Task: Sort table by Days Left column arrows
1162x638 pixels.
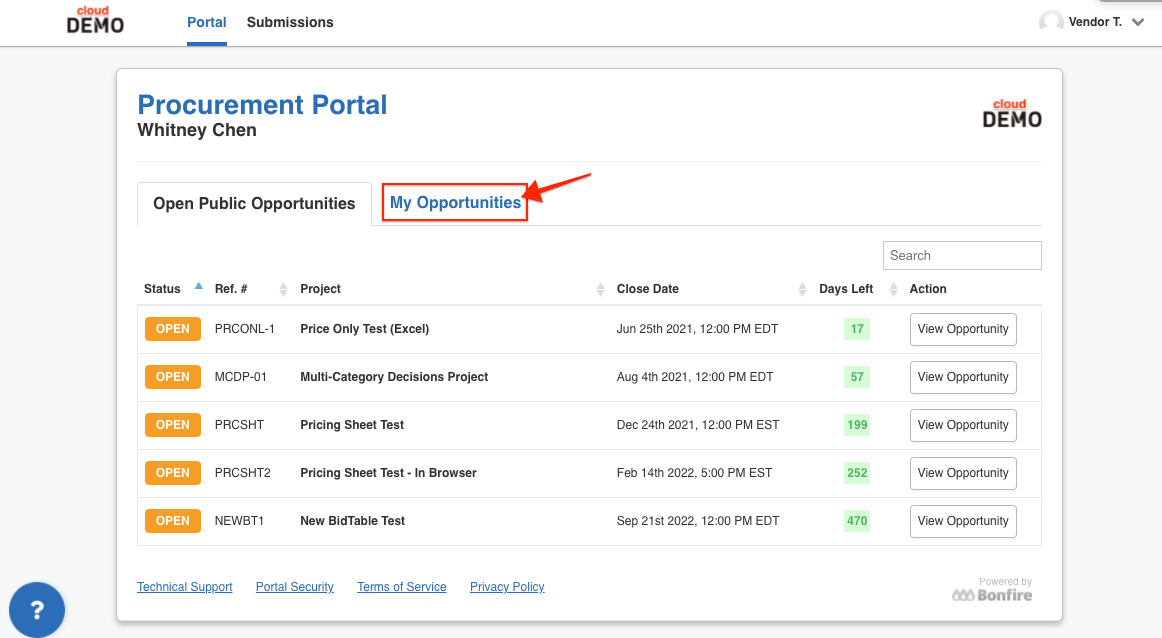Action: (x=893, y=289)
